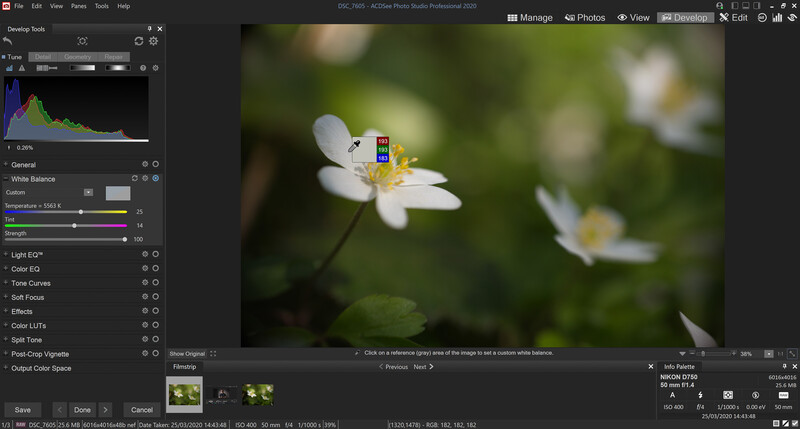Reset the White Balance group
This screenshot has width=800, height=429.
[135, 179]
